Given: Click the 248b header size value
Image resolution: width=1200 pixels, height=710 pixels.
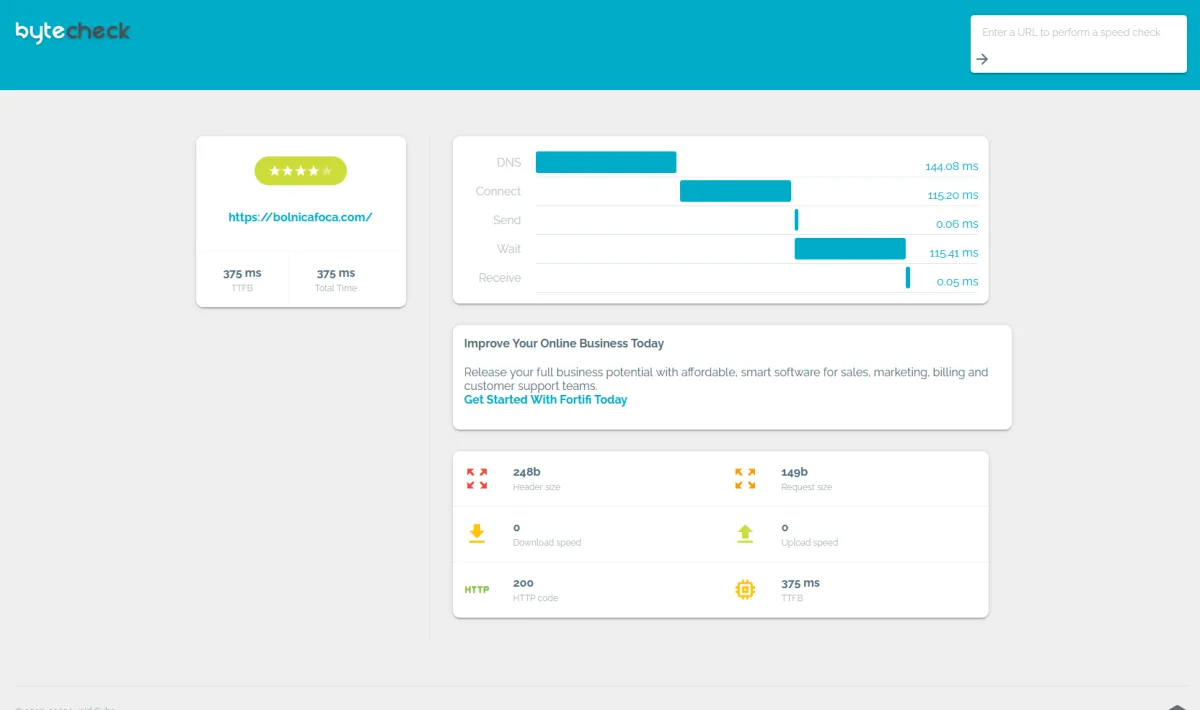Looking at the screenshot, I should click(x=527, y=472).
